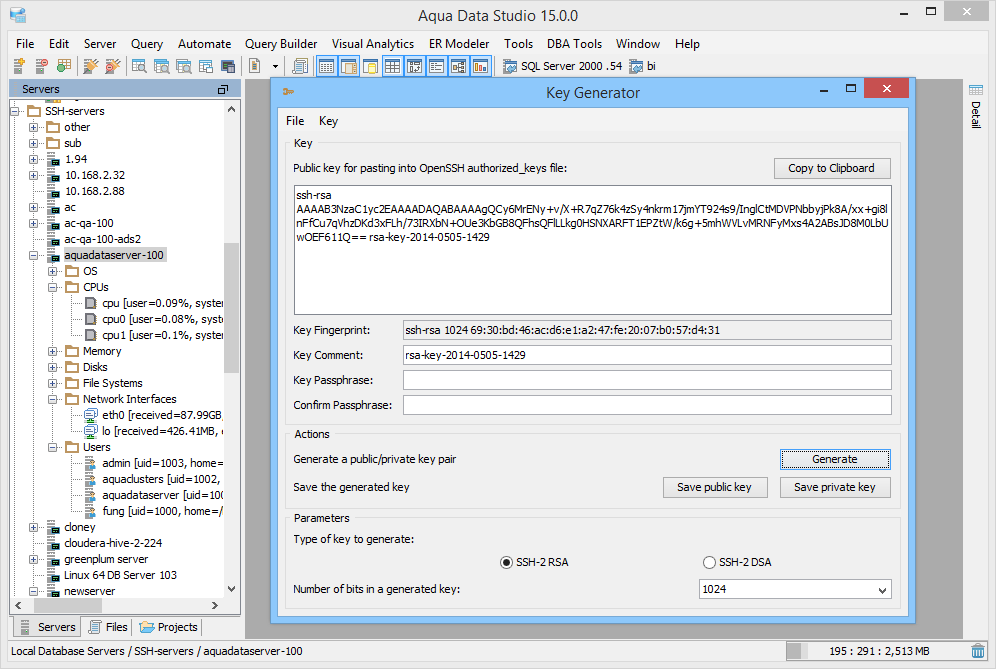Open the dropdown arrow beside the document icon
This screenshot has width=996, height=669.
click(x=275, y=66)
